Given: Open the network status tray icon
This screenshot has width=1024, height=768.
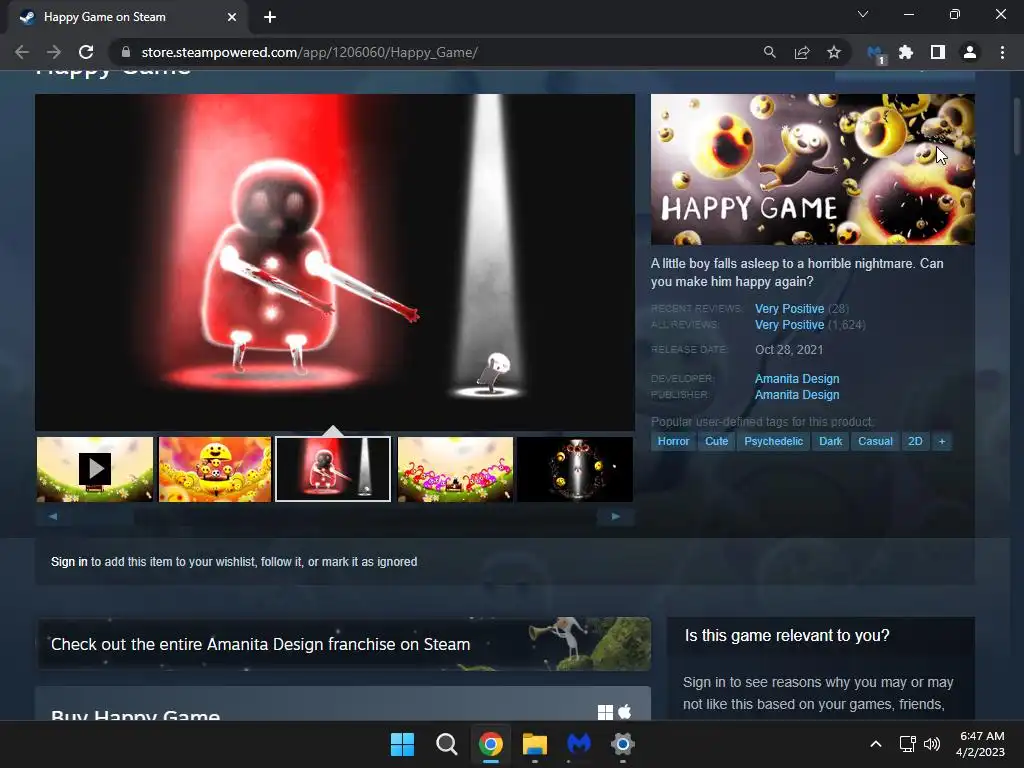Looking at the screenshot, I should 908,744.
